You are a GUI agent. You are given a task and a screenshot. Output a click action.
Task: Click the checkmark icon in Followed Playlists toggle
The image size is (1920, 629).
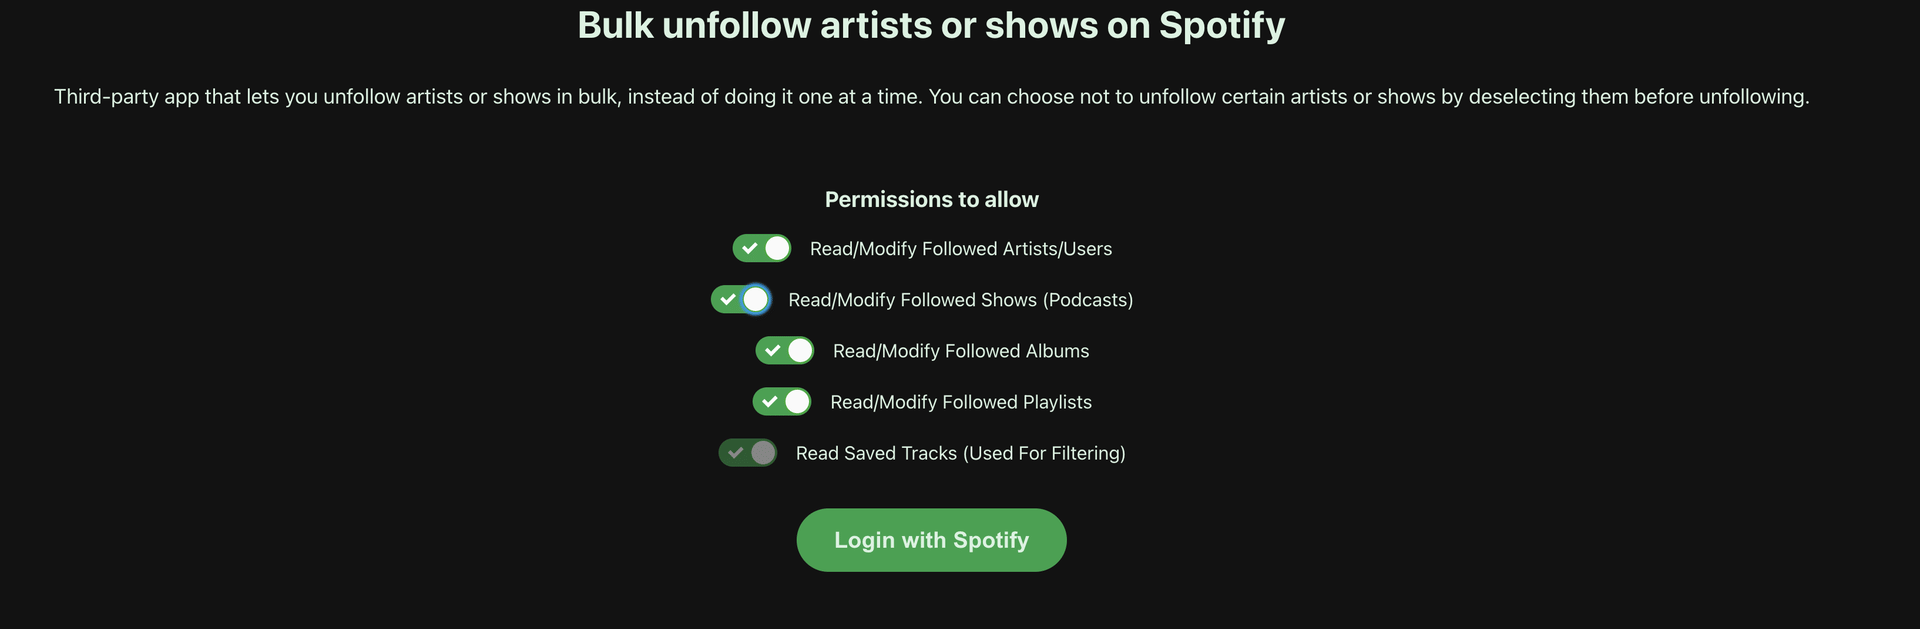click(x=769, y=402)
